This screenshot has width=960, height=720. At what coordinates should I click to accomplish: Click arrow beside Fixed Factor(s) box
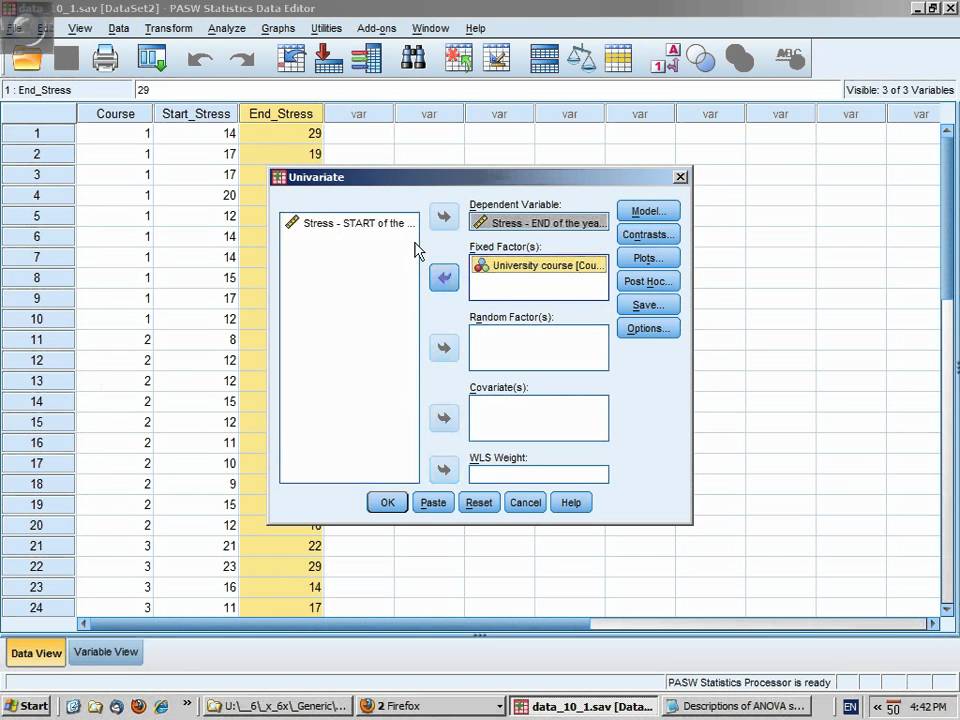[x=444, y=278]
